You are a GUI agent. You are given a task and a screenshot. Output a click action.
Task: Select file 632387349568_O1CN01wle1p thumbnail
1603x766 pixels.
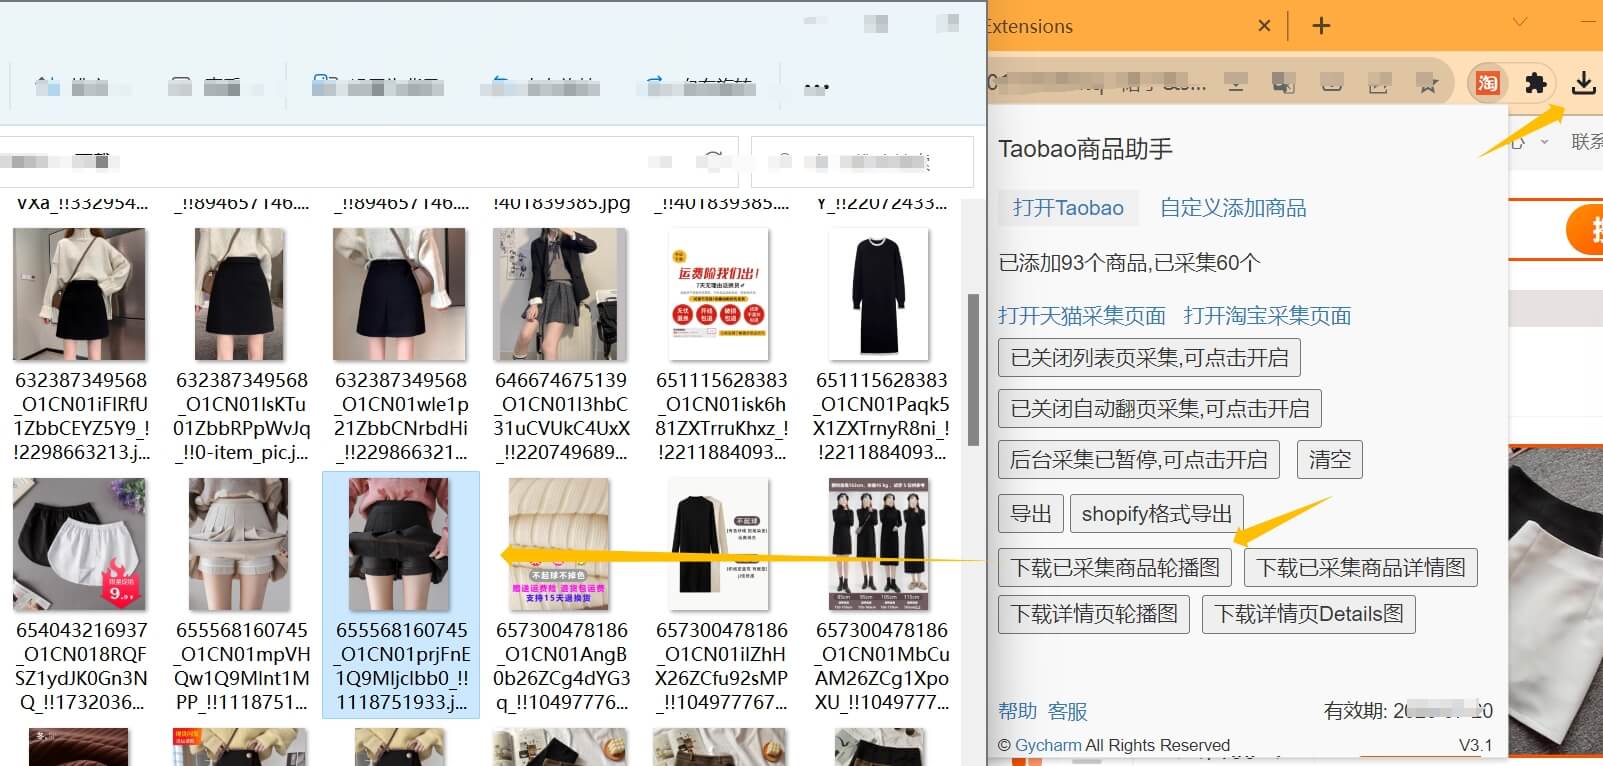click(399, 294)
